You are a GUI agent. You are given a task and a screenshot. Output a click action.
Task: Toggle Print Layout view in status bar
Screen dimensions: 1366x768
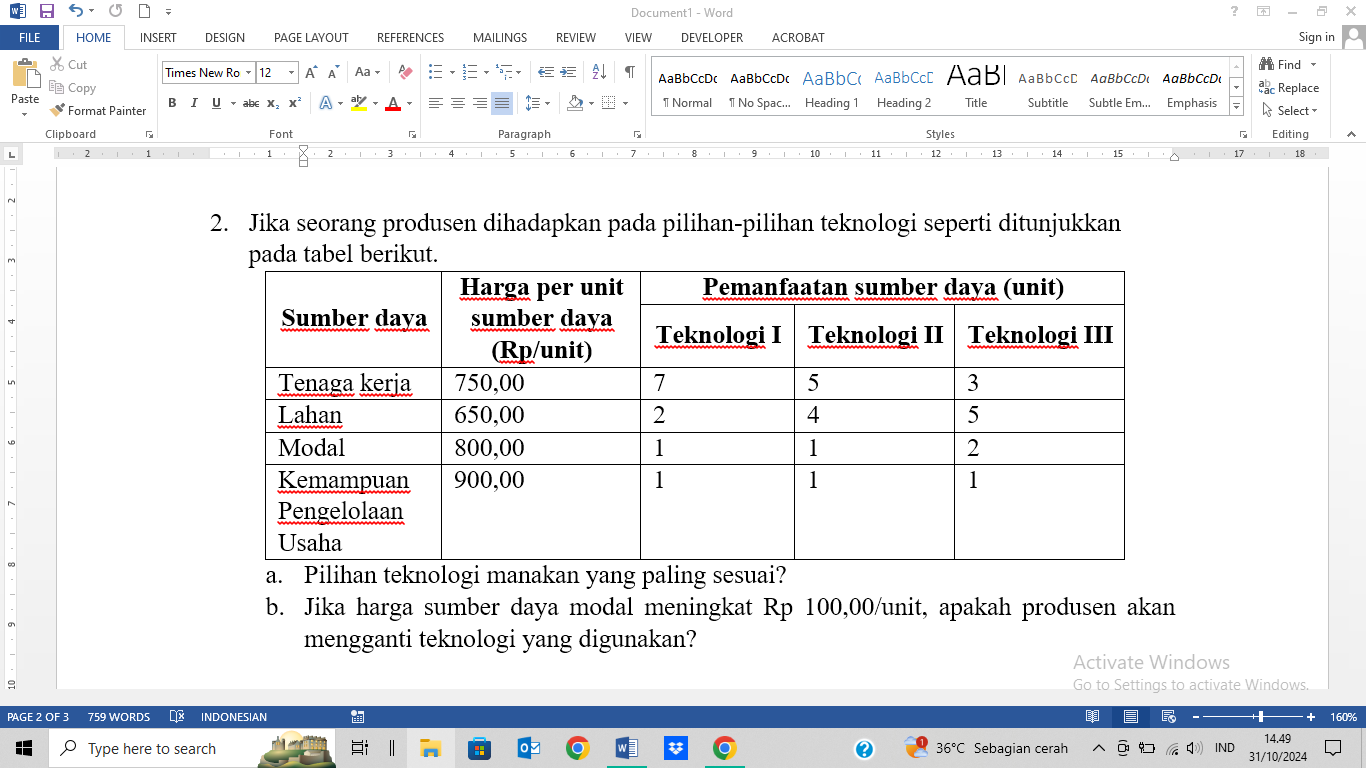point(1130,717)
